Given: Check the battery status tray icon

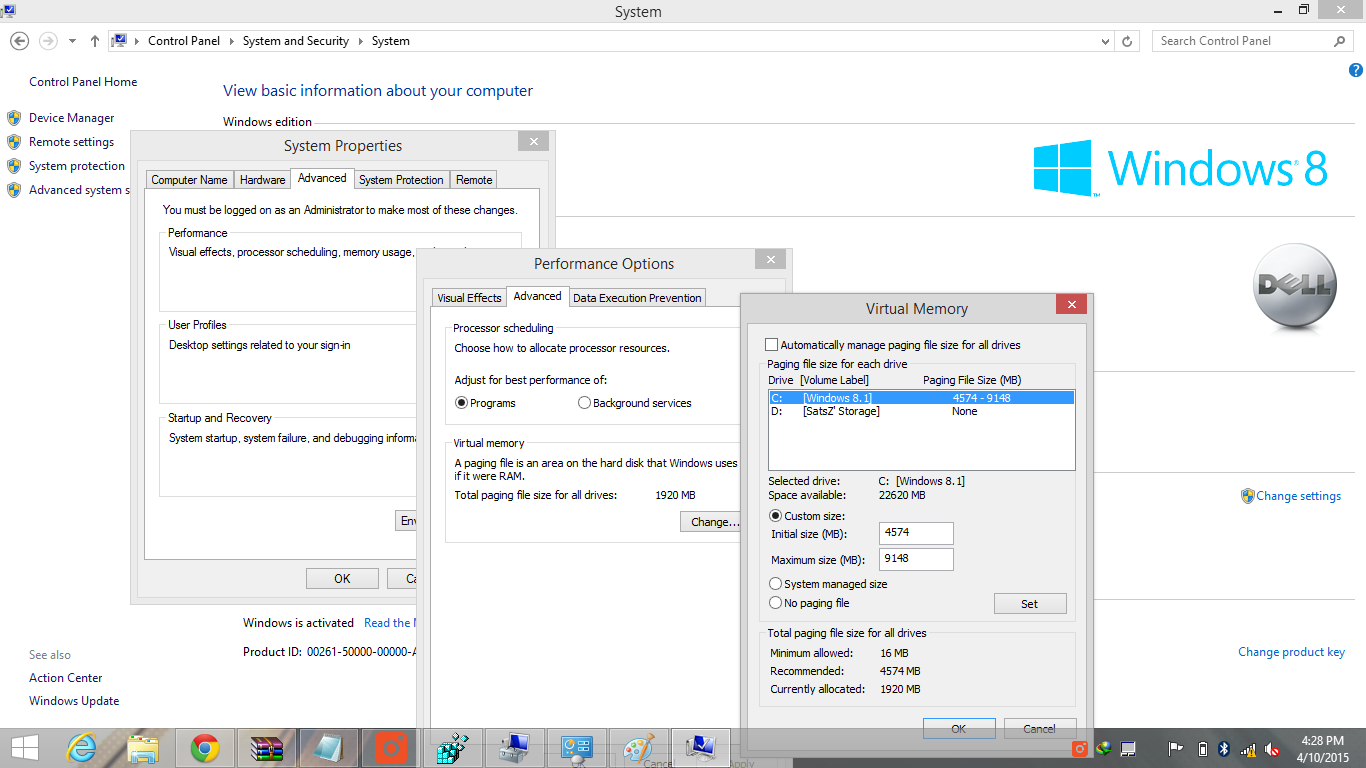Looking at the screenshot, I should pos(1202,748).
